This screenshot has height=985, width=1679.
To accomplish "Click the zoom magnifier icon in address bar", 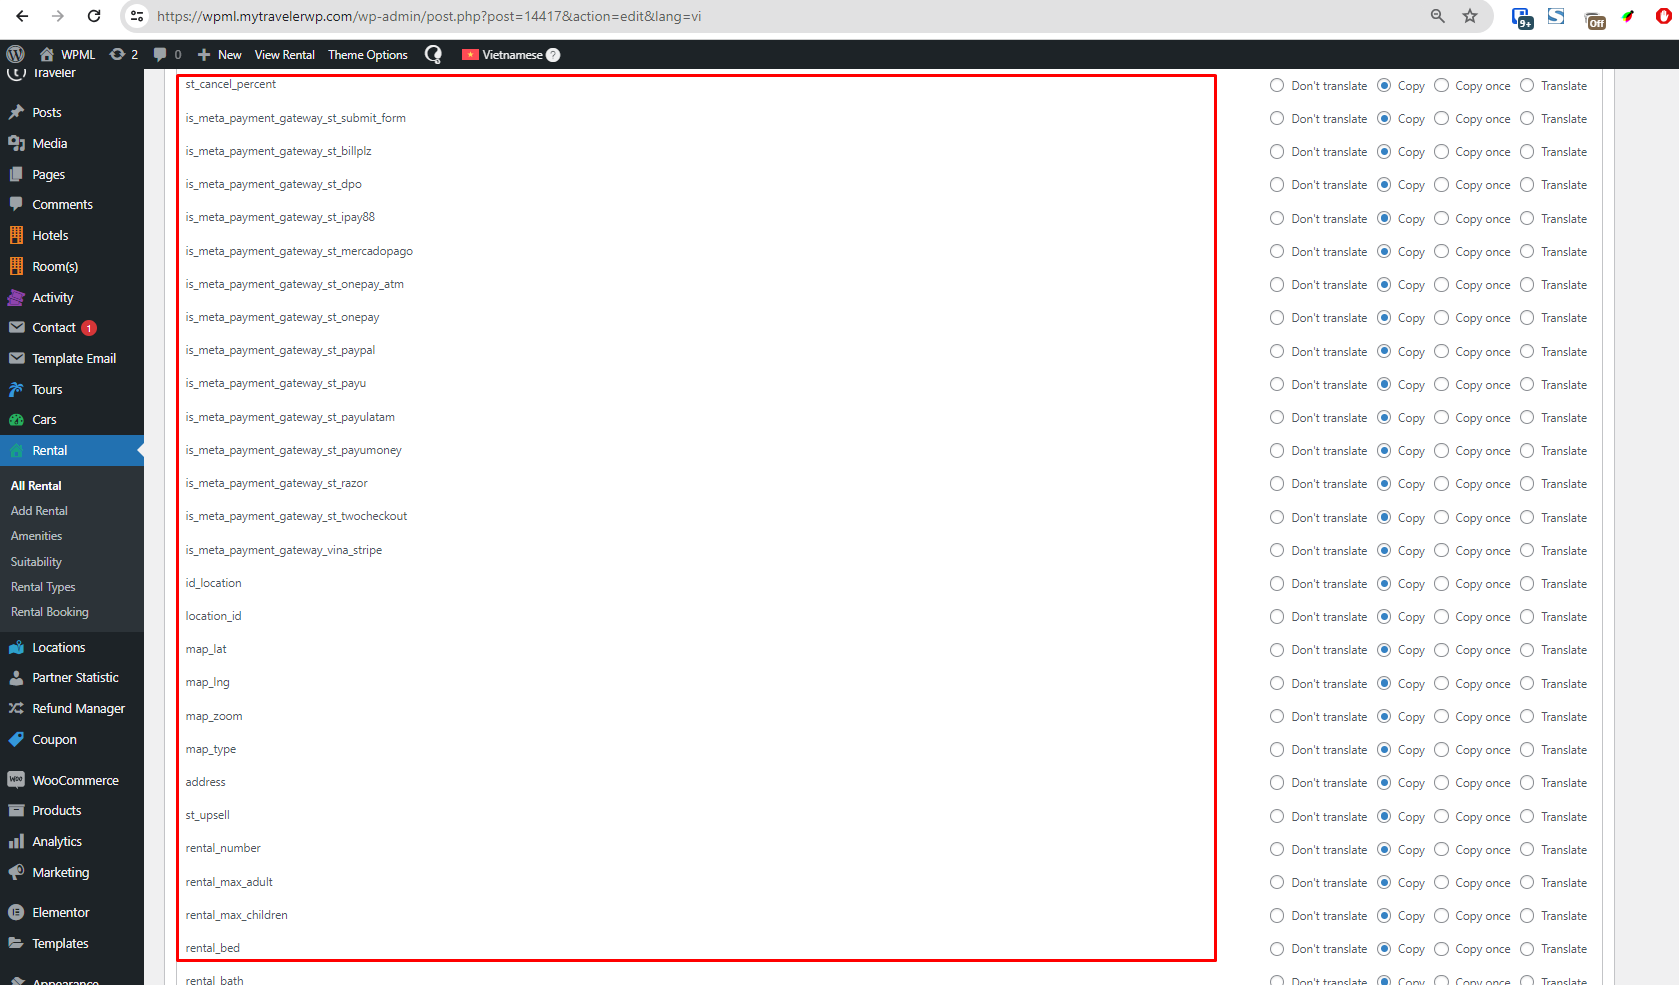I will [1438, 16].
